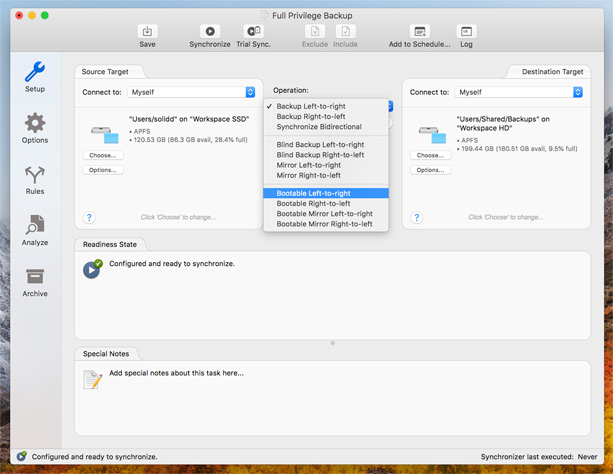This screenshot has width=613, height=474.
Task: Open Source Target help question mark
Action: 89,217
